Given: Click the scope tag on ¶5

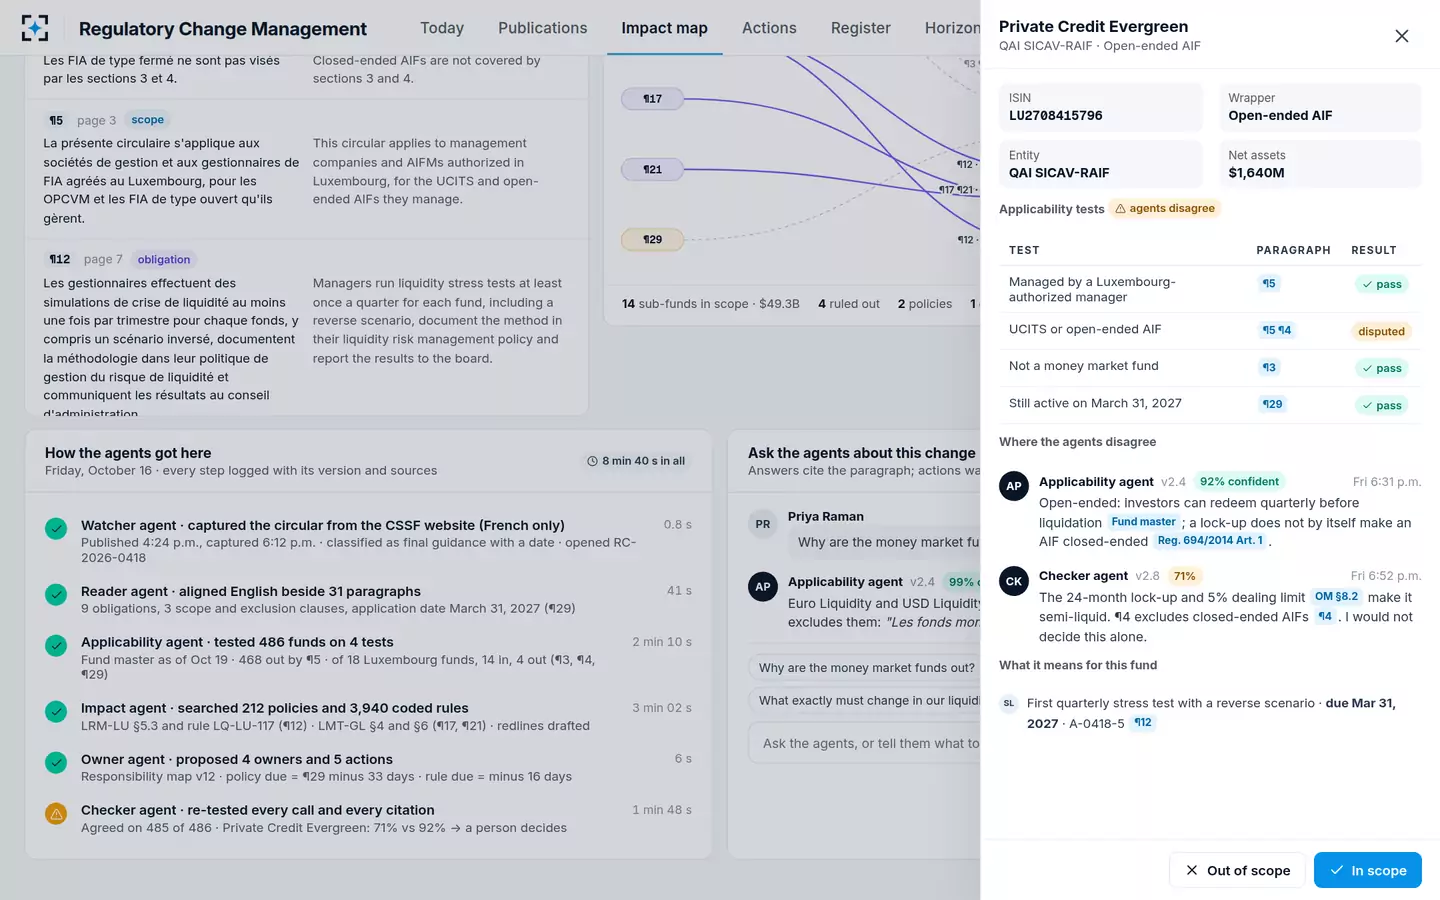Looking at the screenshot, I should point(147,120).
